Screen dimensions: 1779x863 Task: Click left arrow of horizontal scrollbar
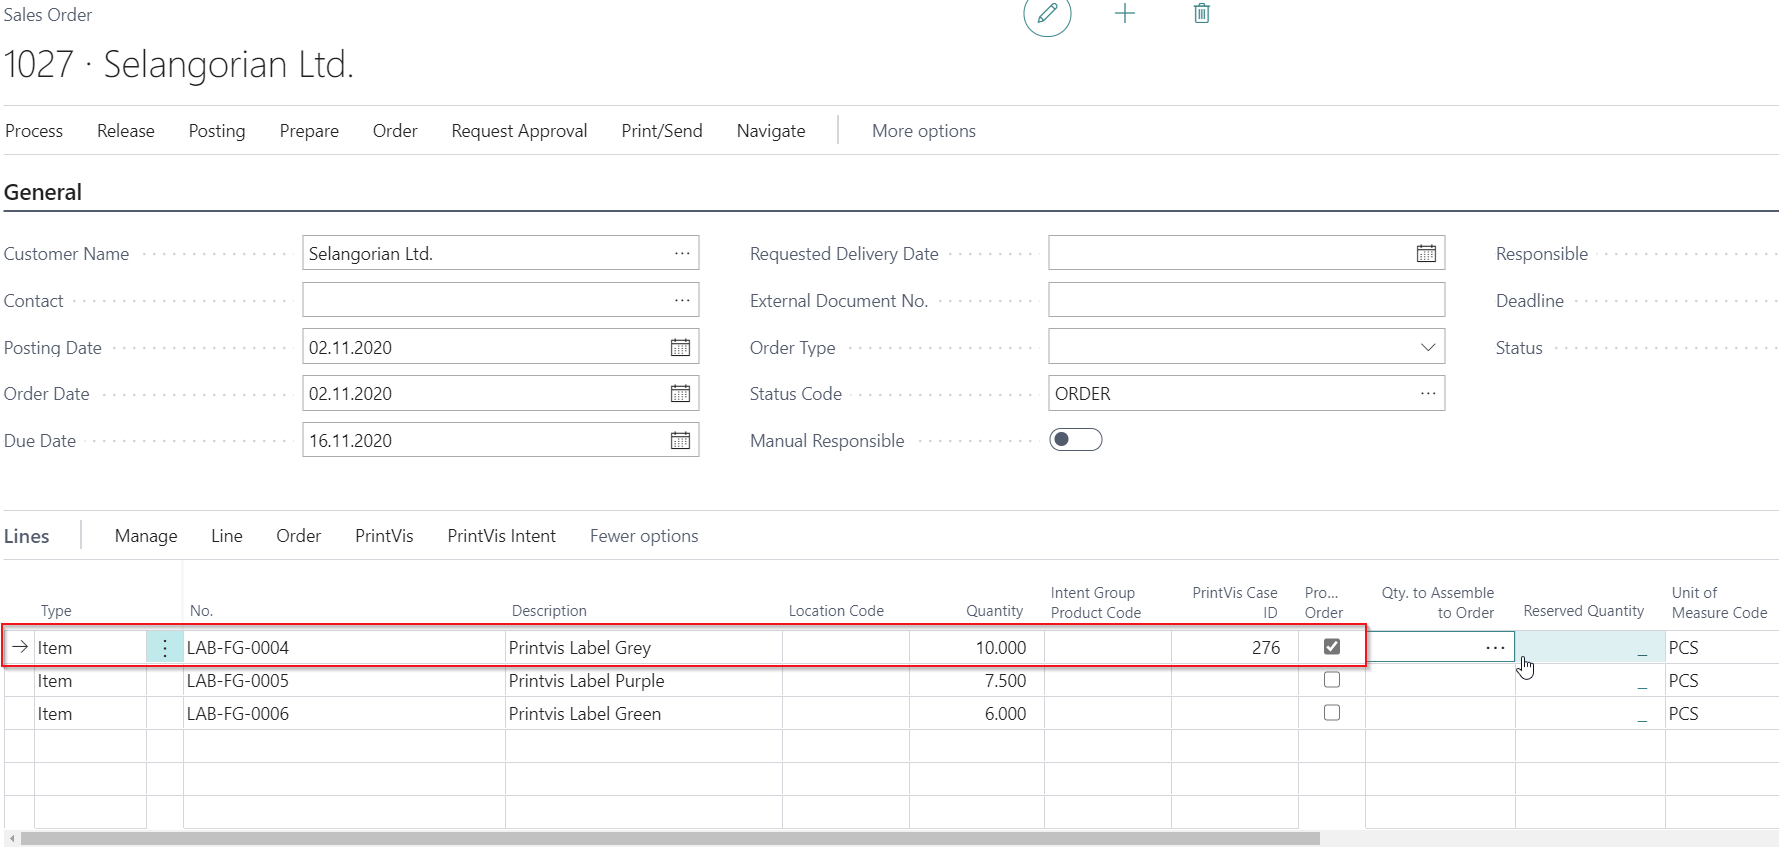pyautogui.click(x=12, y=839)
